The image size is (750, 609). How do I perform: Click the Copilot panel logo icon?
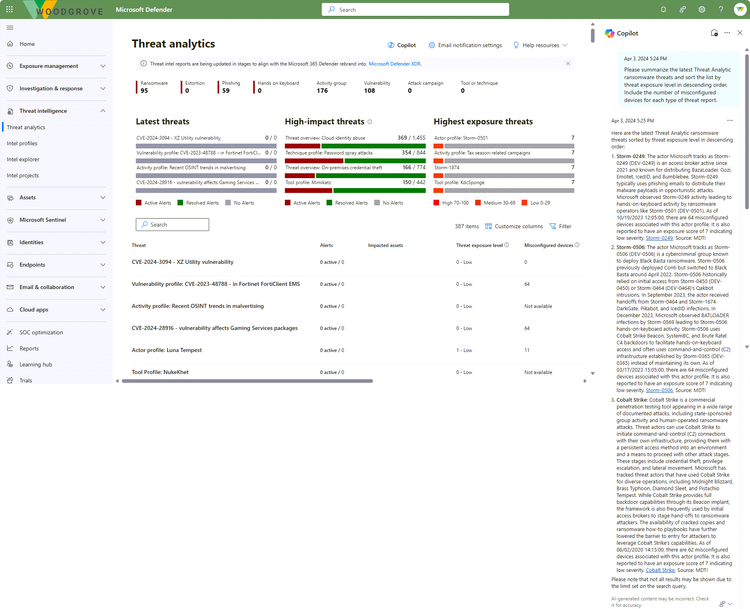click(x=609, y=33)
